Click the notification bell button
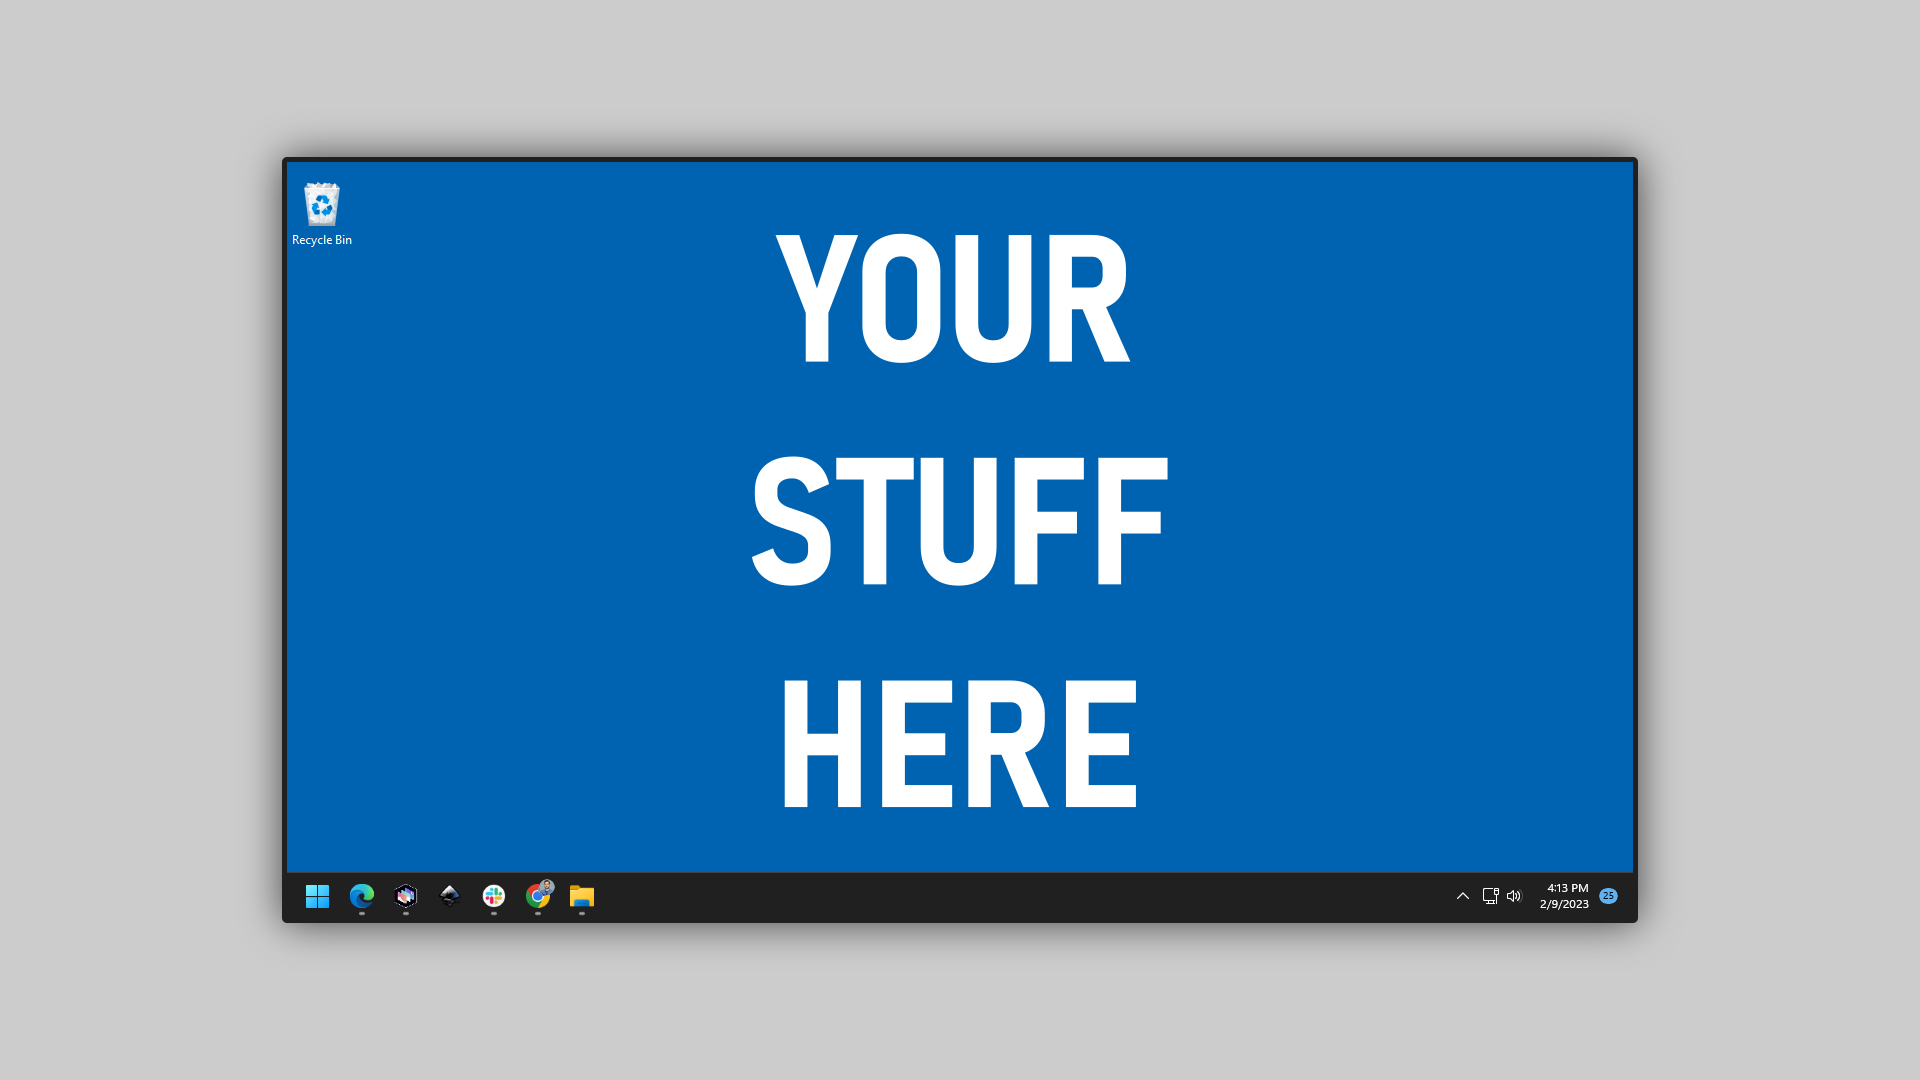1920x1080 pixels. pos(1609,895)
